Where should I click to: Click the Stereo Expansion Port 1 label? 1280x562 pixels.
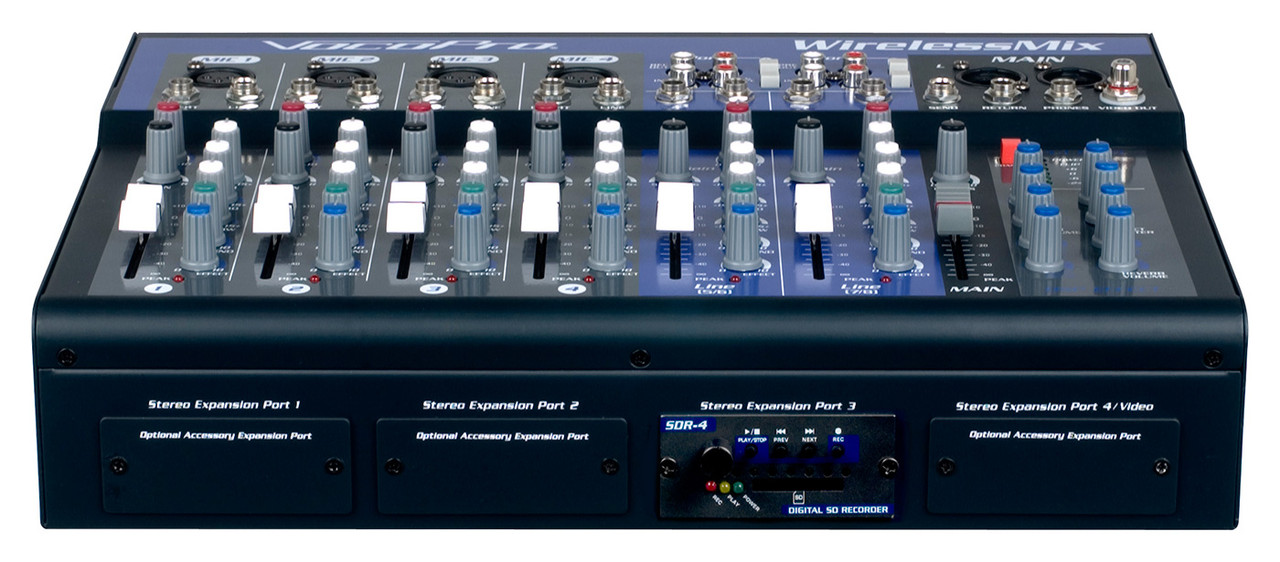point(225,406)
